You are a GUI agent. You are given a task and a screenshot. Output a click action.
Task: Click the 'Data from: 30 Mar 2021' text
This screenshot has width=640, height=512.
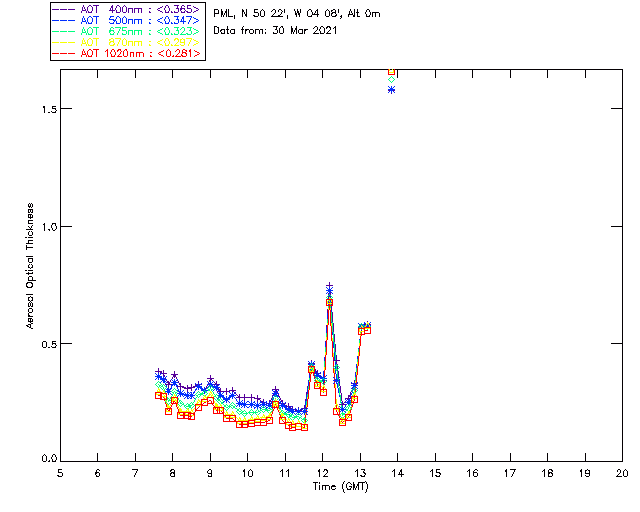(275, 31)
